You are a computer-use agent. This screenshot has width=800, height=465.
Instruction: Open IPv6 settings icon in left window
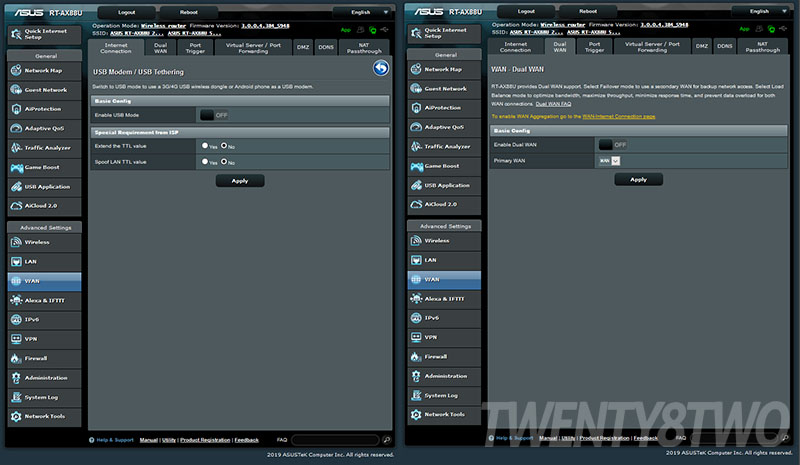tap(16, 320)
